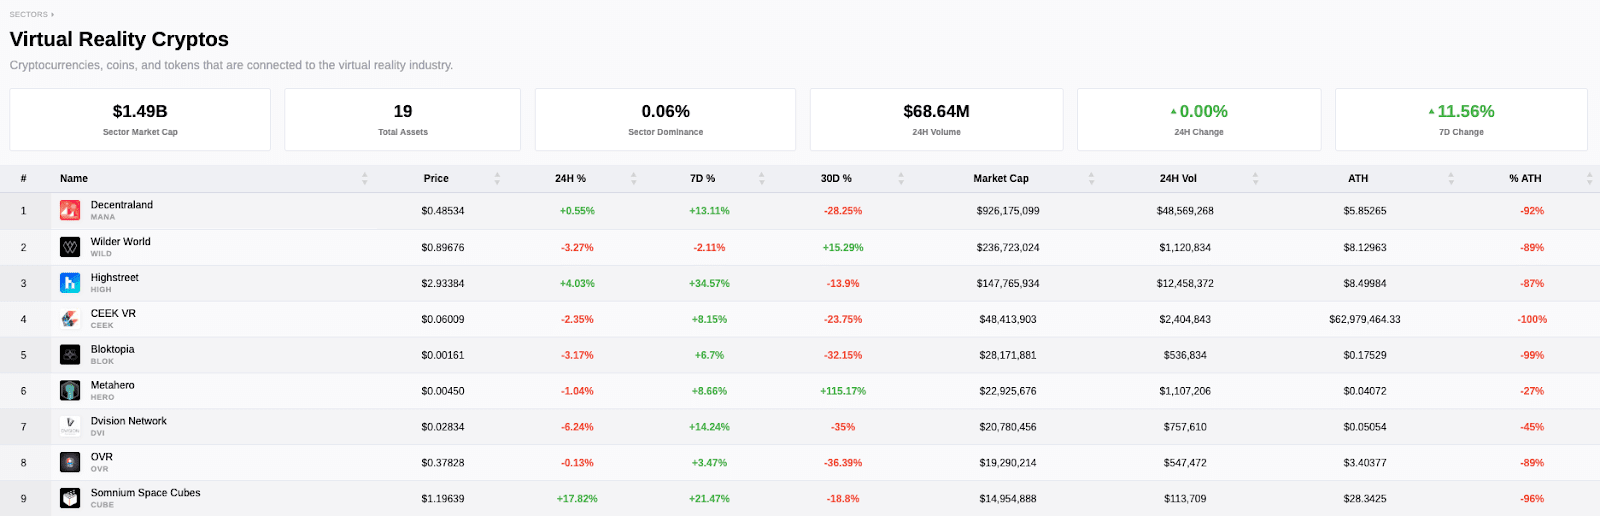The image size is (1600, 516).
Task: Click the Sector Dominance 0.06% card
Action: click(x=666, y=120)
